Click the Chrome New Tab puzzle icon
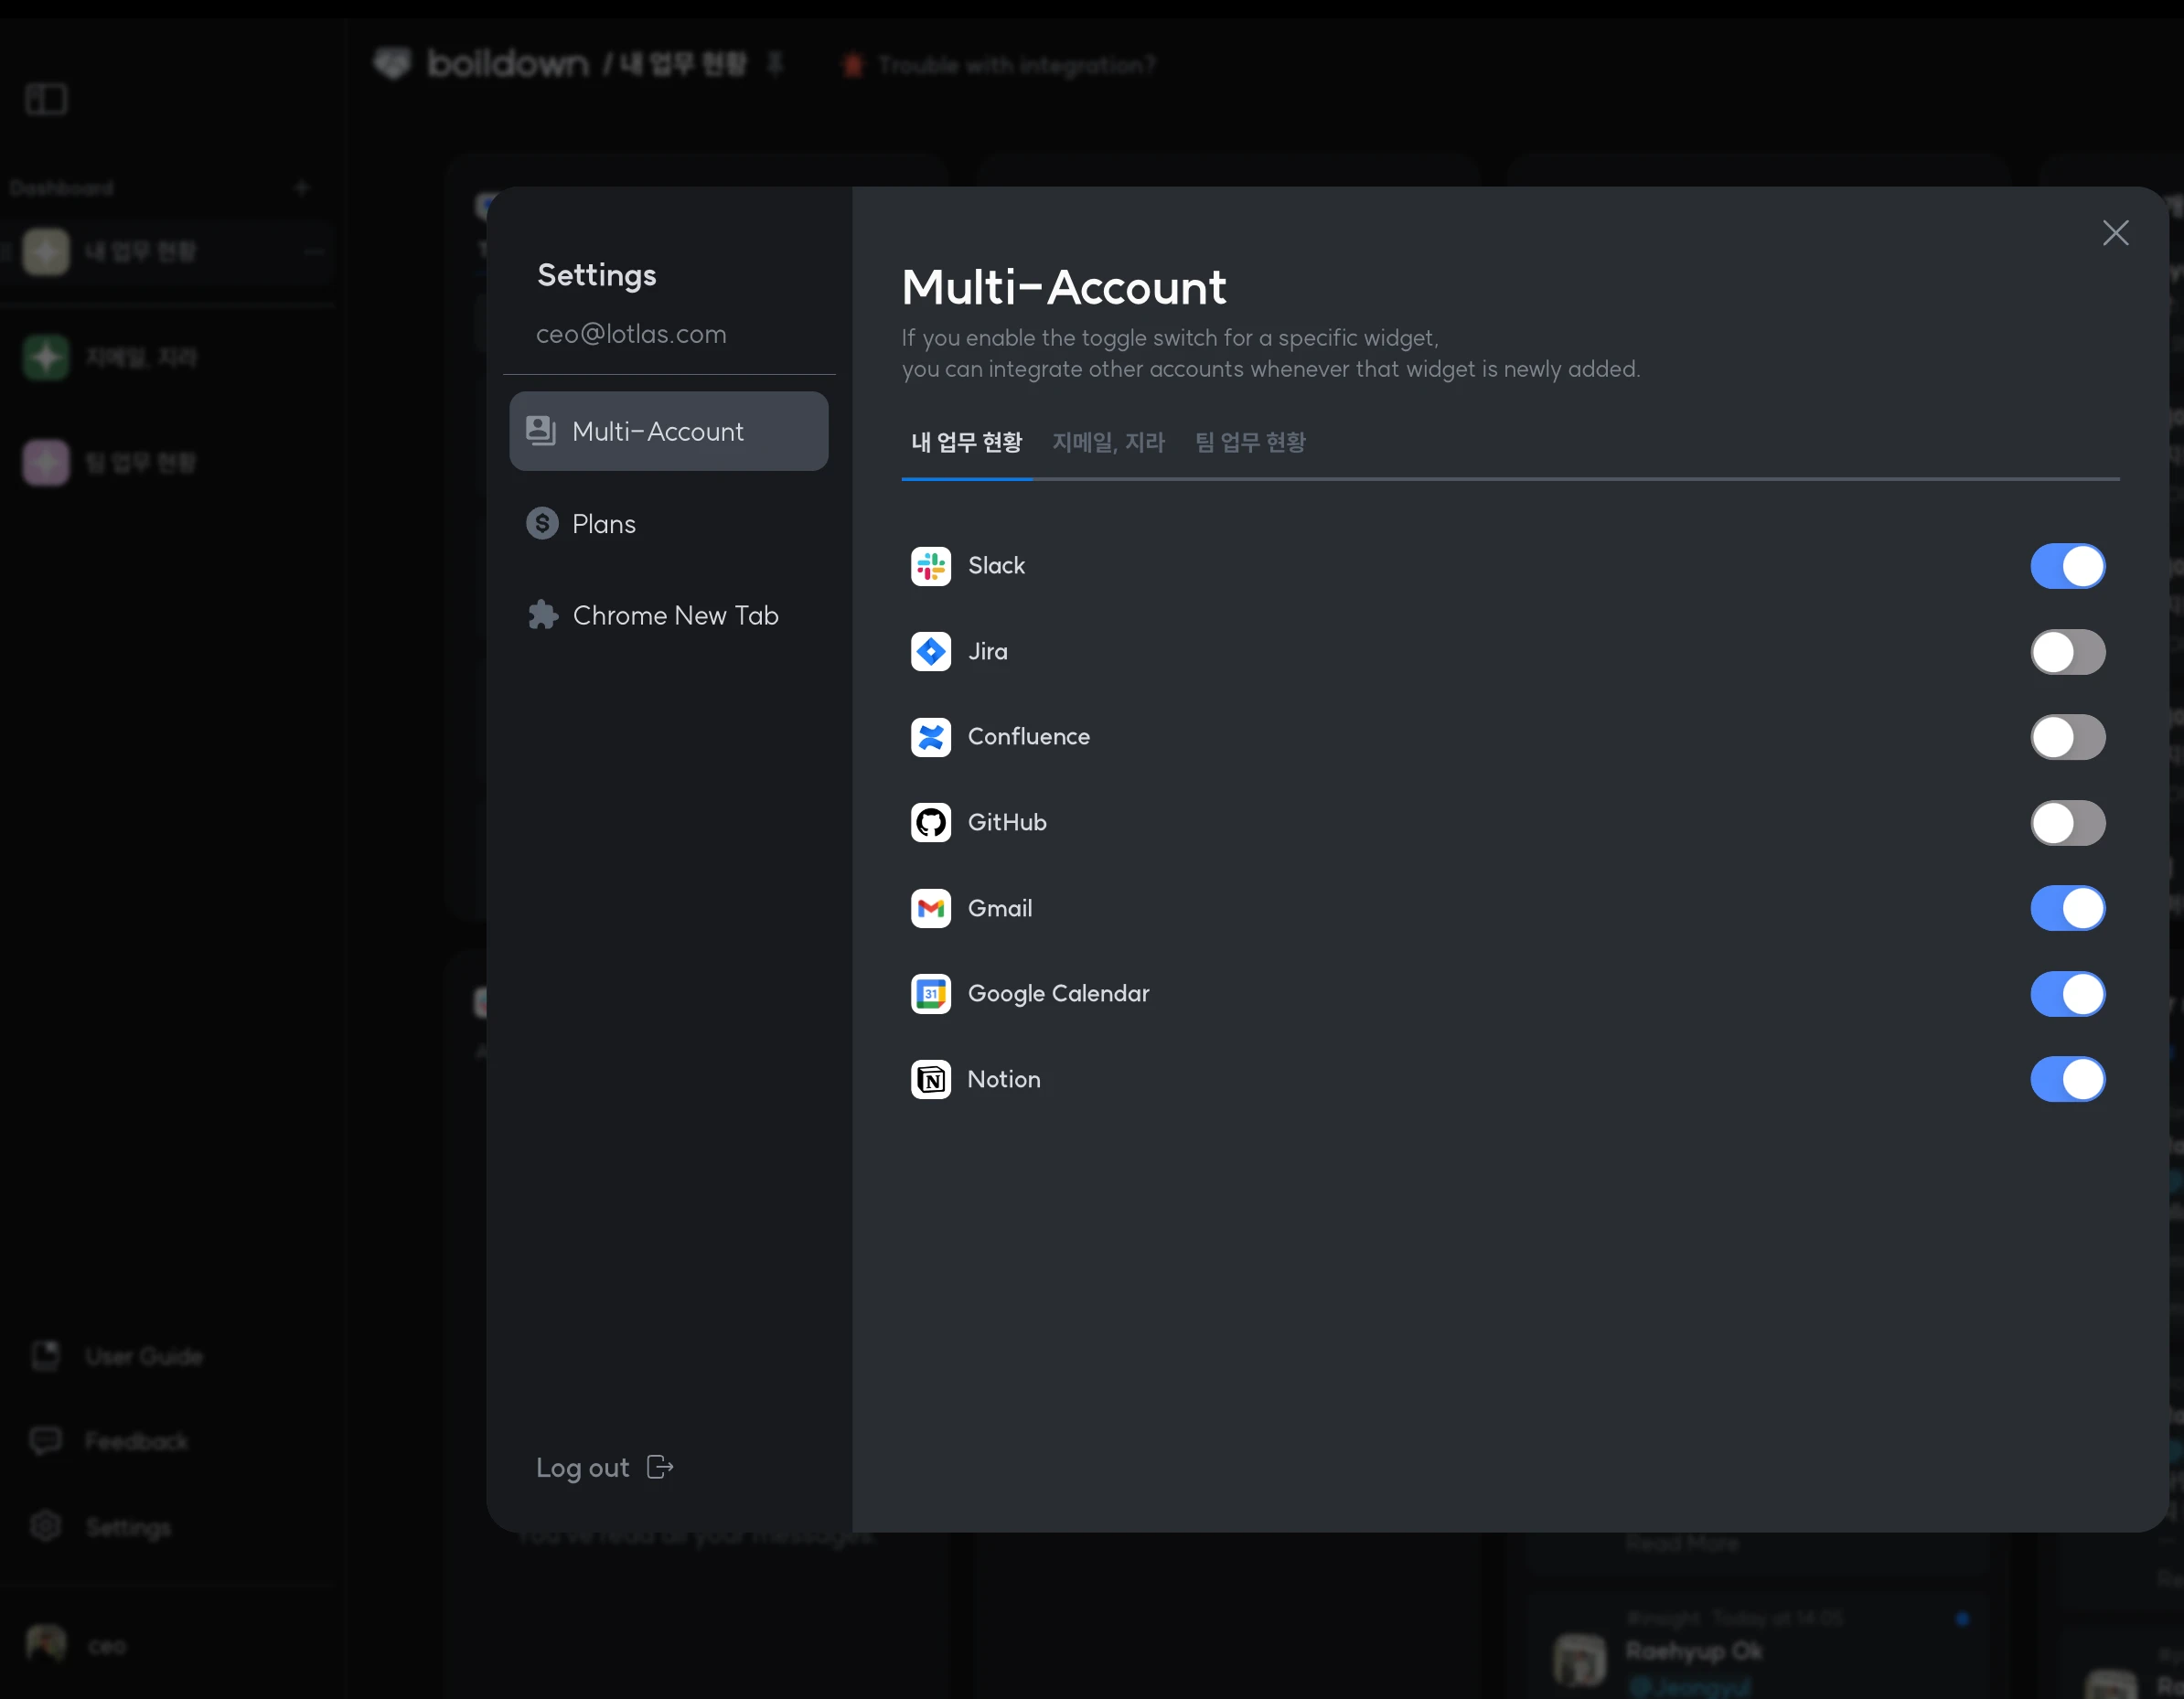 point(542,615)
